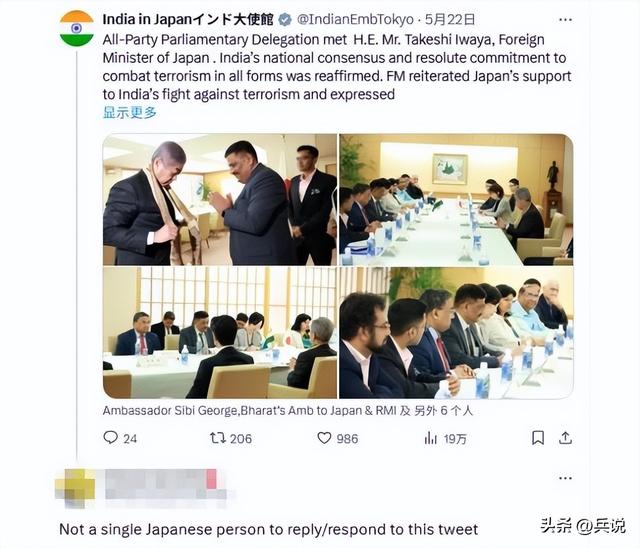The image size is (640, 548).
Task: Open bottom-left meeting room photo
Action: click(x=220, y=333)
